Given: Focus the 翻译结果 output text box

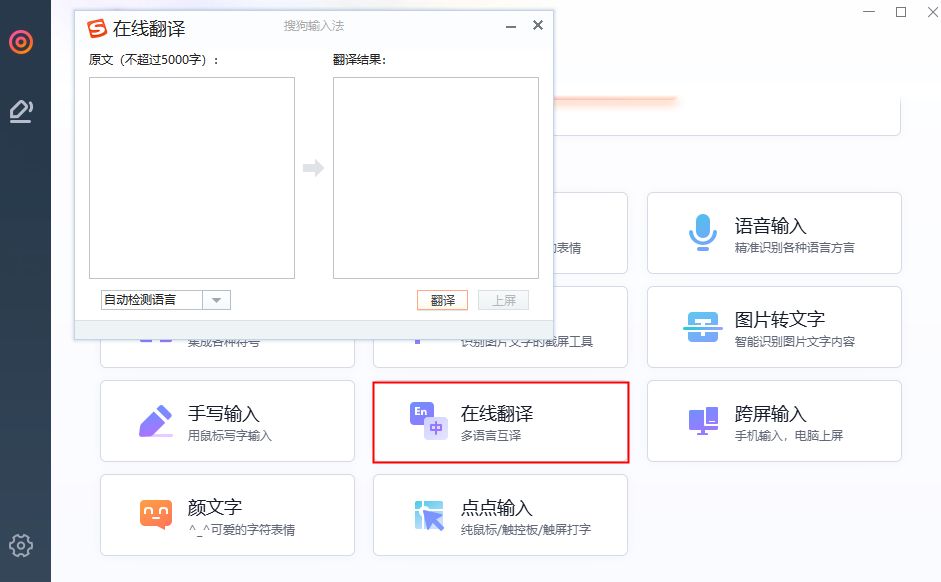Looking at the screenshot, I should (436, 178).
